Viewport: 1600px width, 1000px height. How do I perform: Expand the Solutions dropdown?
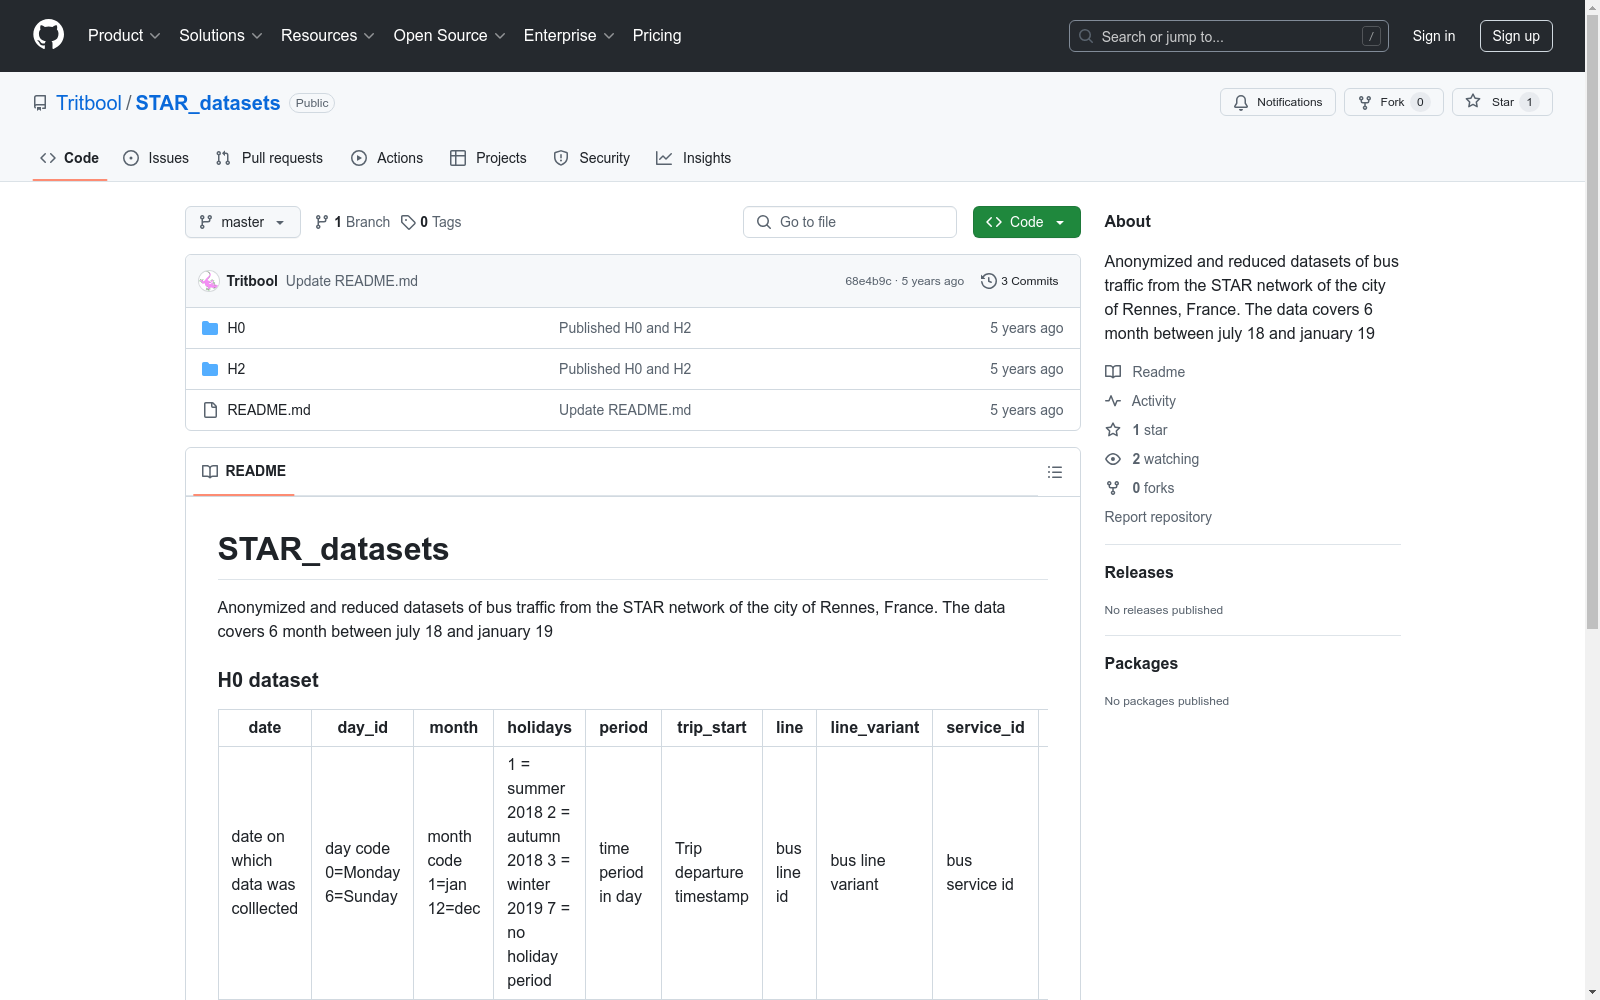pos(221,36)
